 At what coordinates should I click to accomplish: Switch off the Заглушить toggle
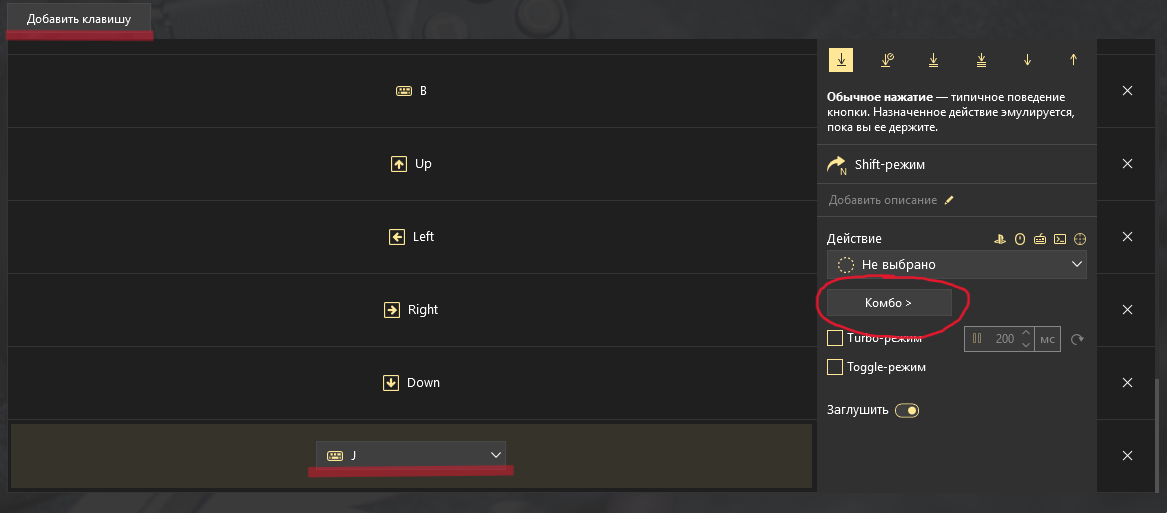tap(907, 410)
